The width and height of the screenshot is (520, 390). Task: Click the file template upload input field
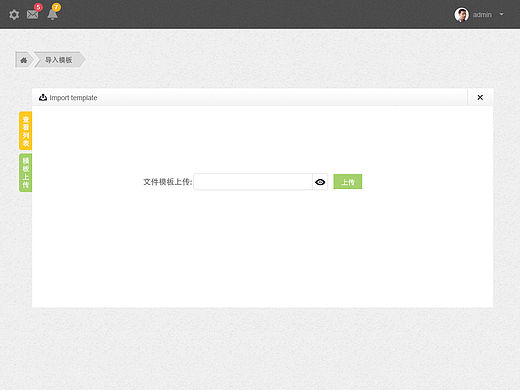(x=253, y=182)
